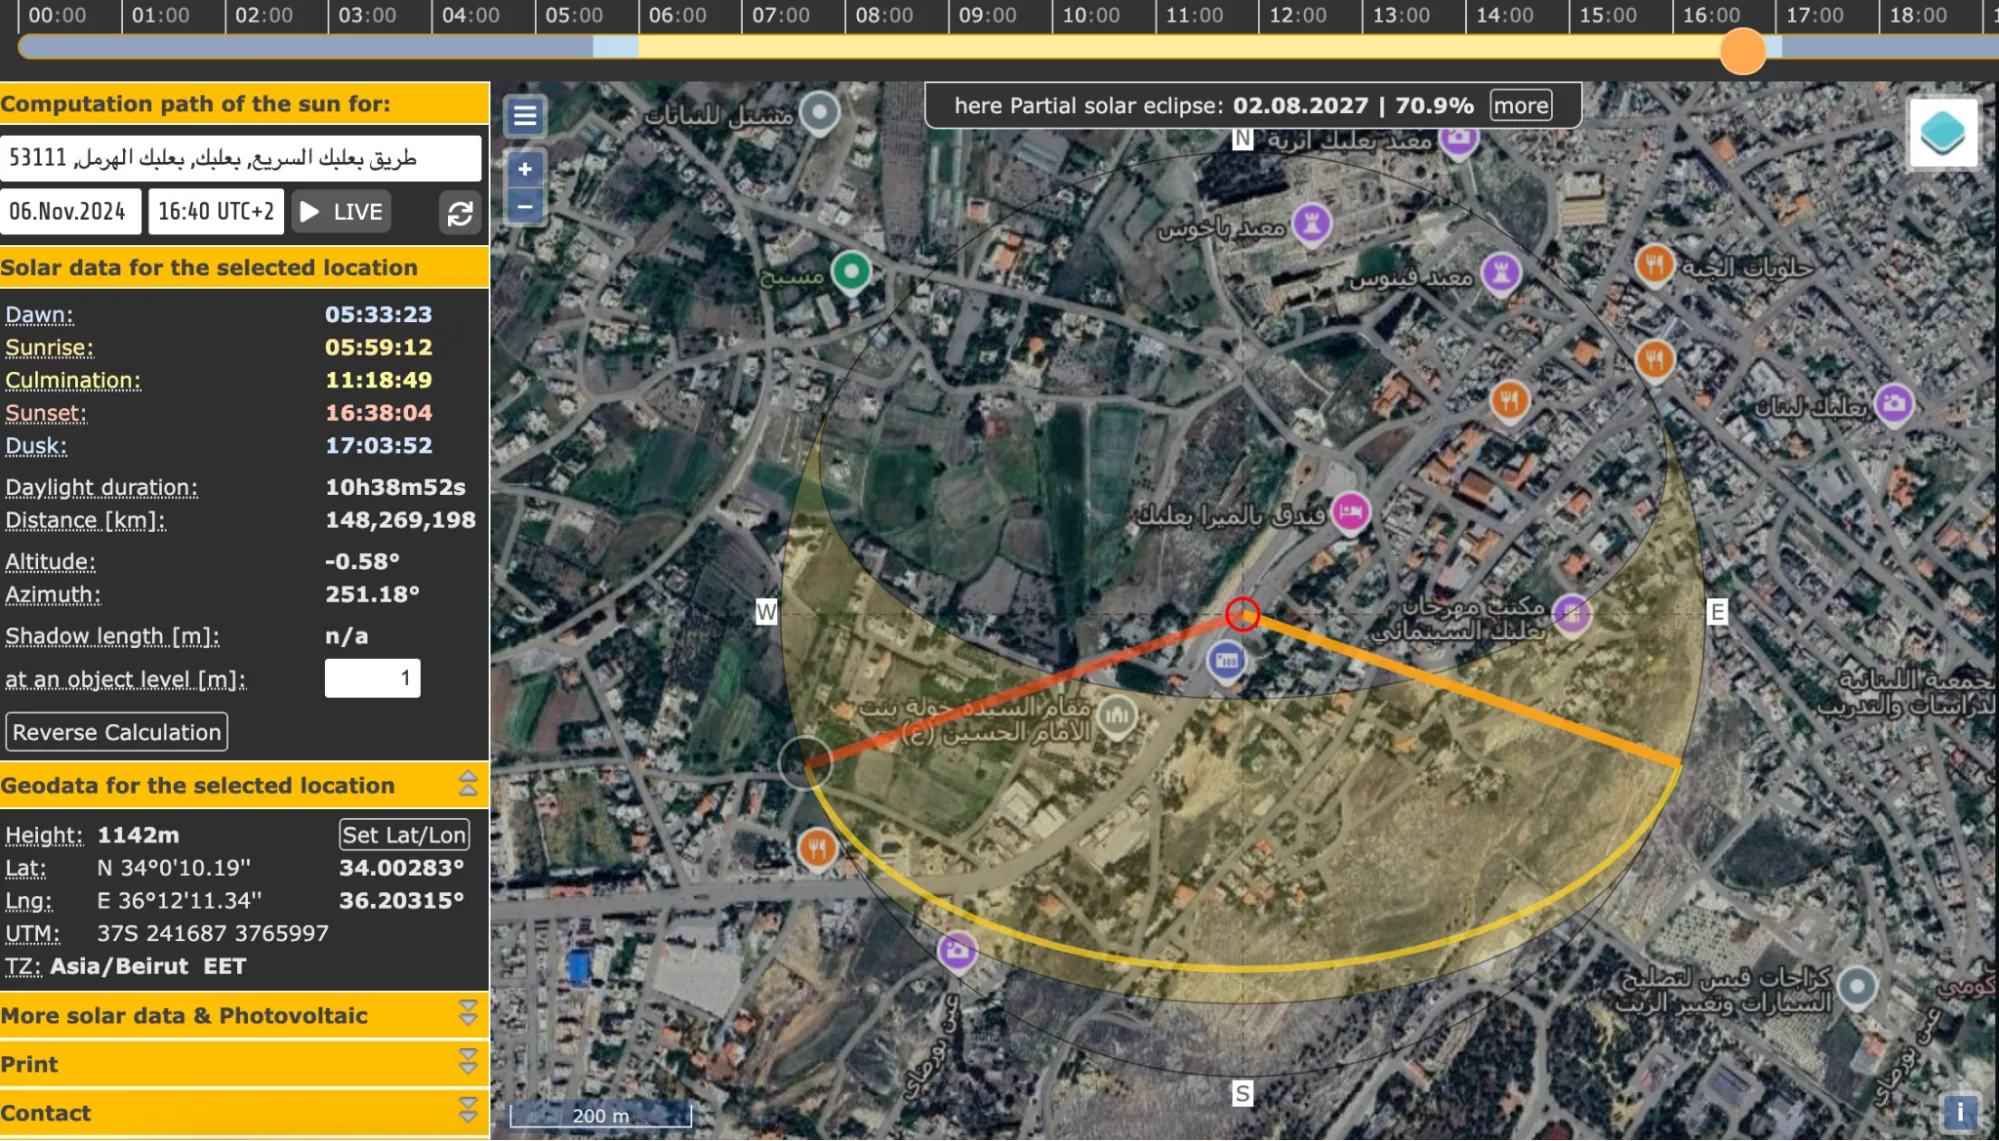This screenshot has width=1999, height=1141.
Task: Click the UTM value 37S 241687 3765997
Action: point(213,934)
